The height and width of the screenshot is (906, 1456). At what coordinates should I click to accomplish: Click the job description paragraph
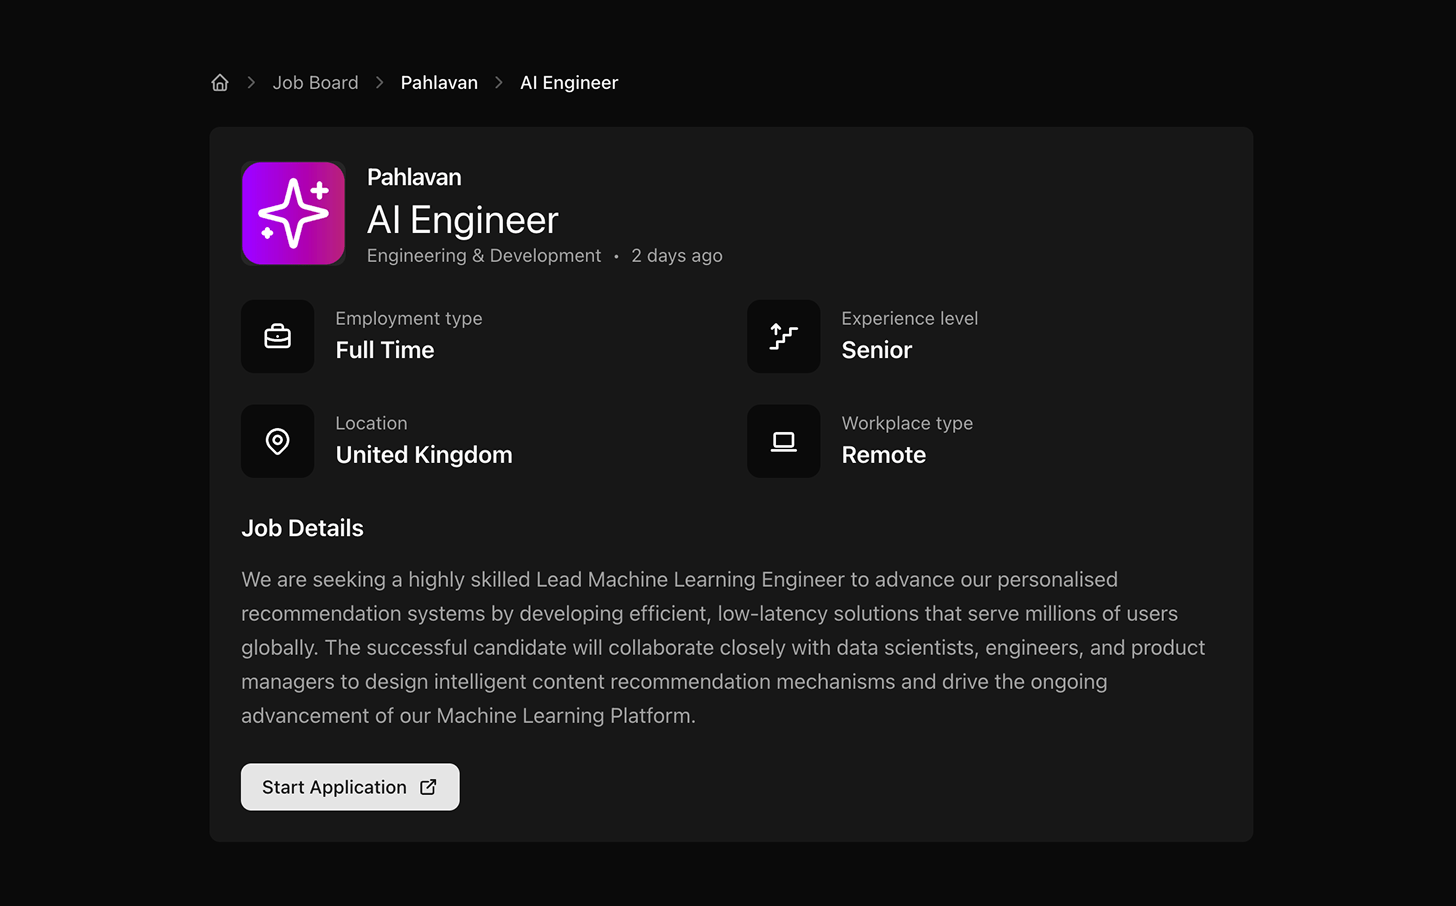pyautogui.click(x=723, y=647)
